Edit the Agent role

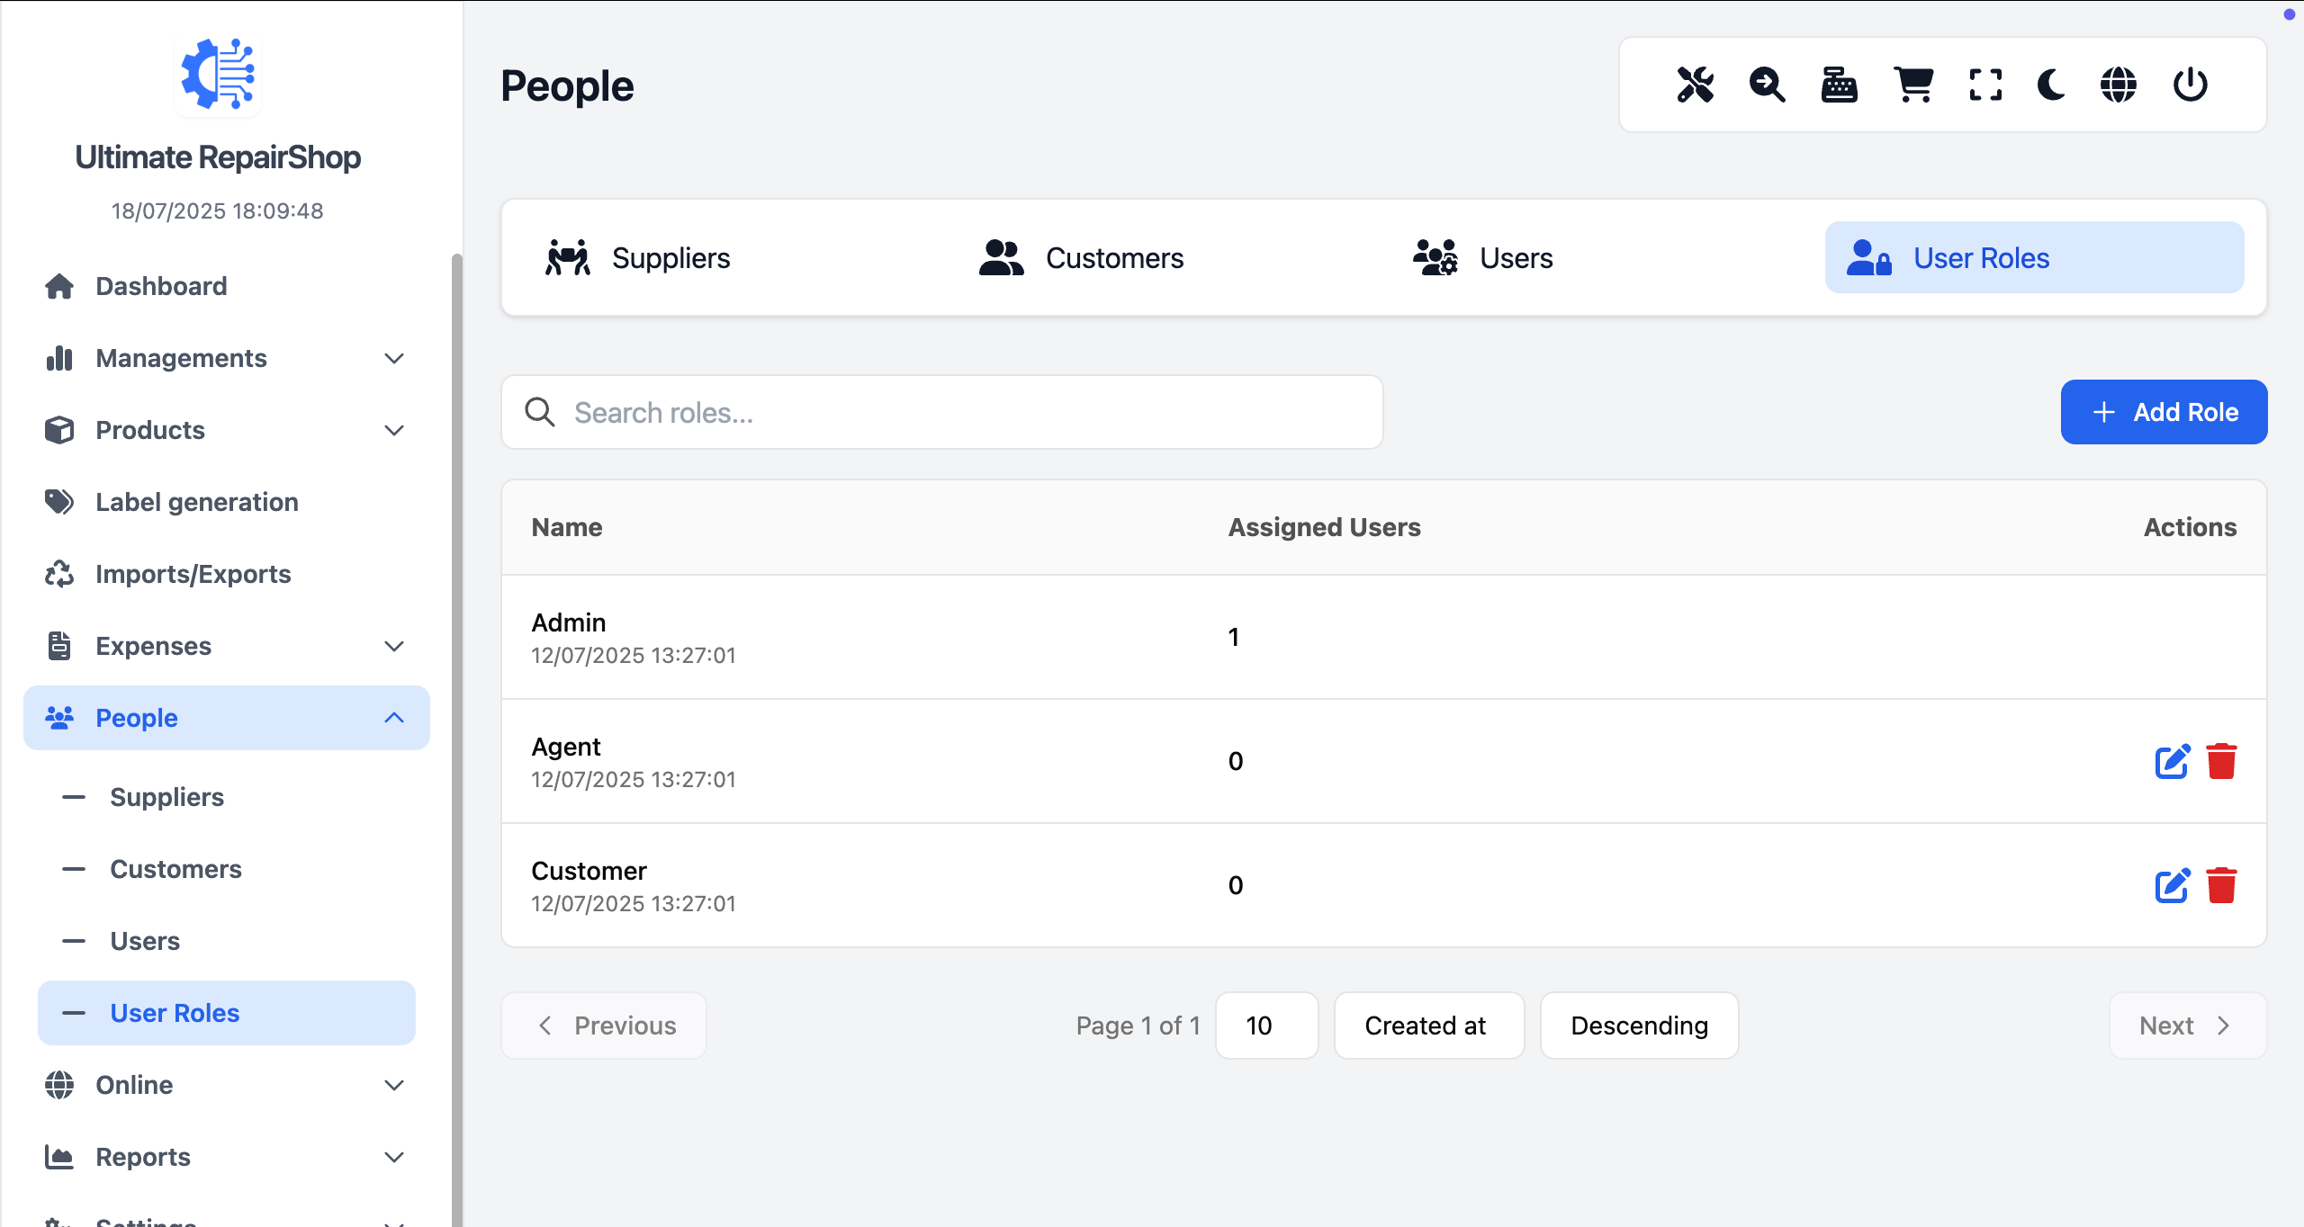[x=2171, y=762]
